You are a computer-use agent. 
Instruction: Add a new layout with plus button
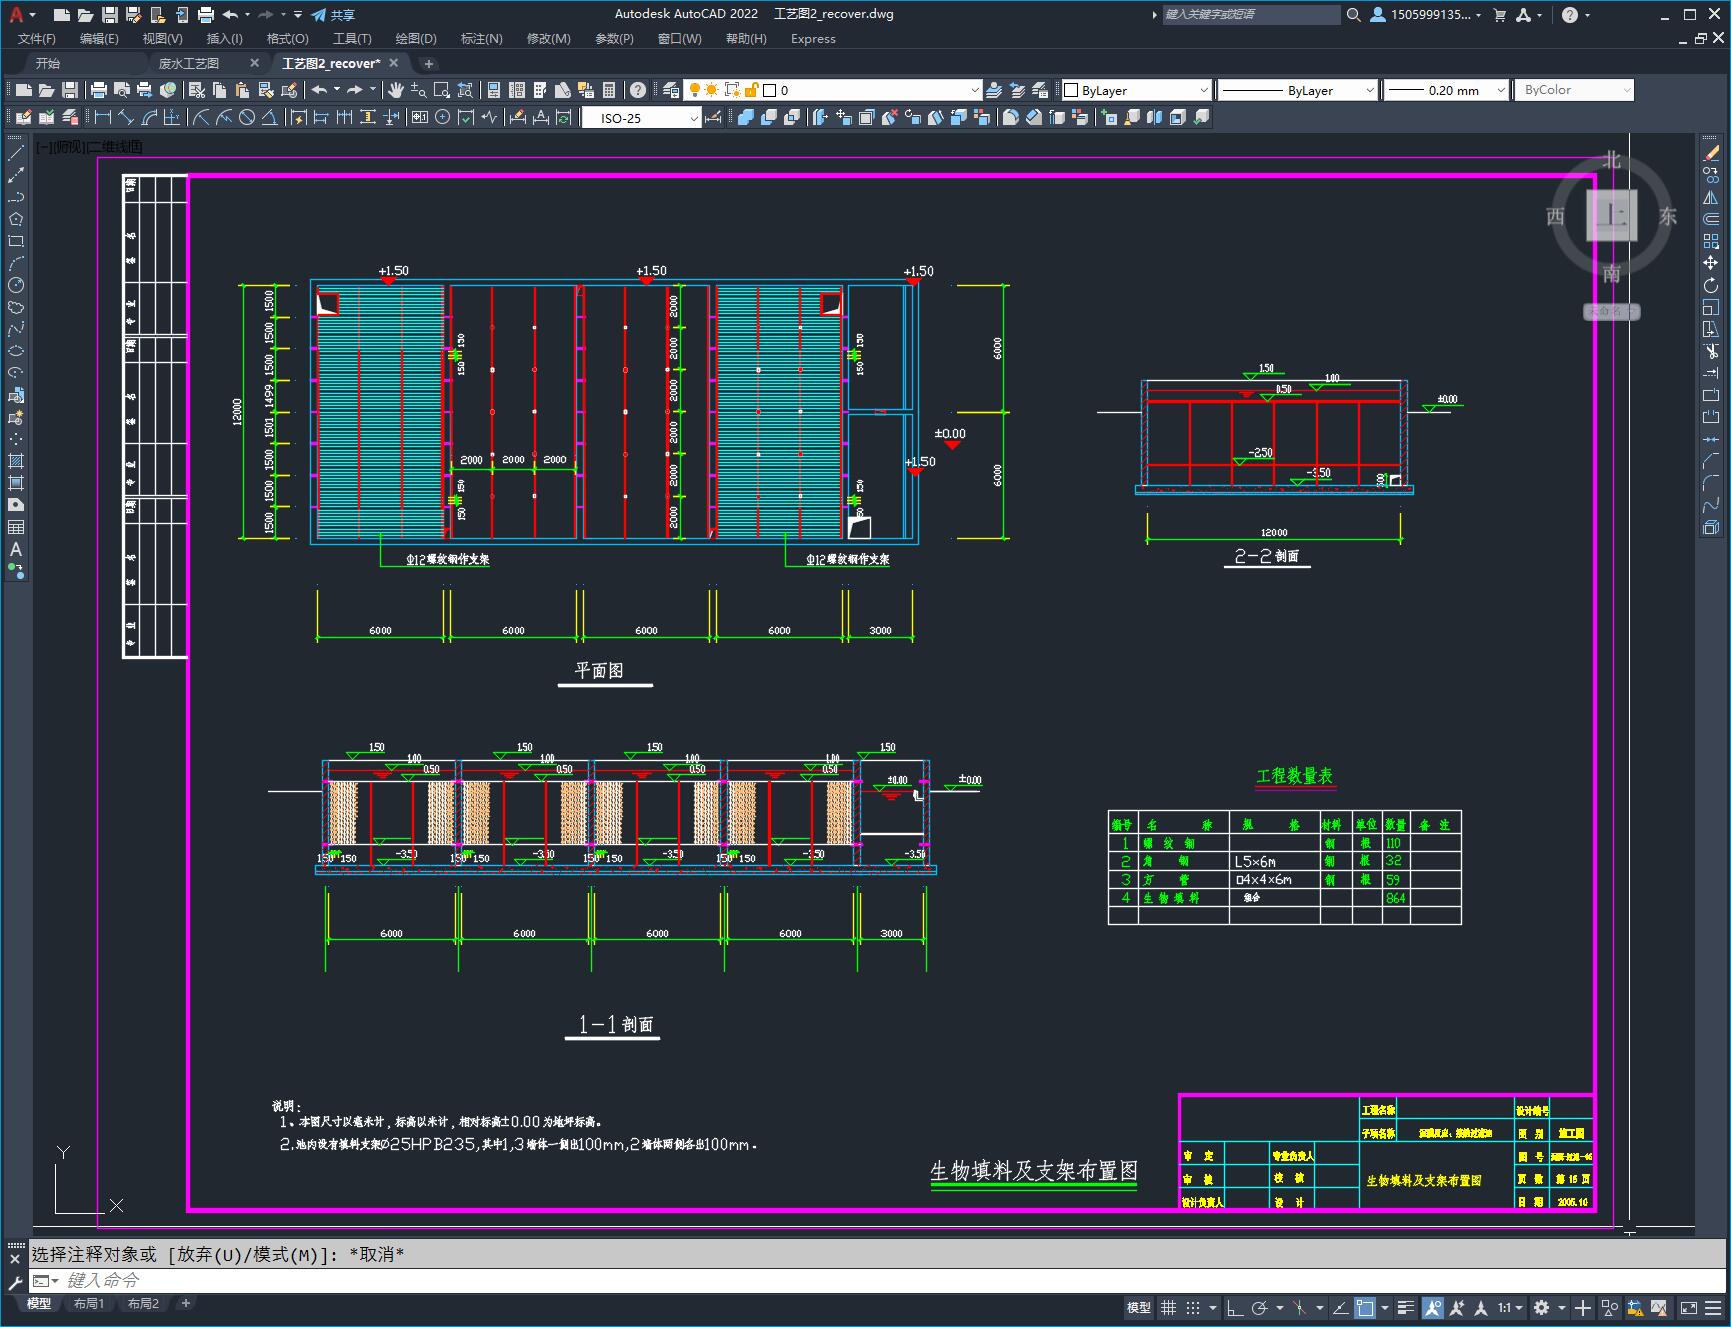click(185, 1303)
